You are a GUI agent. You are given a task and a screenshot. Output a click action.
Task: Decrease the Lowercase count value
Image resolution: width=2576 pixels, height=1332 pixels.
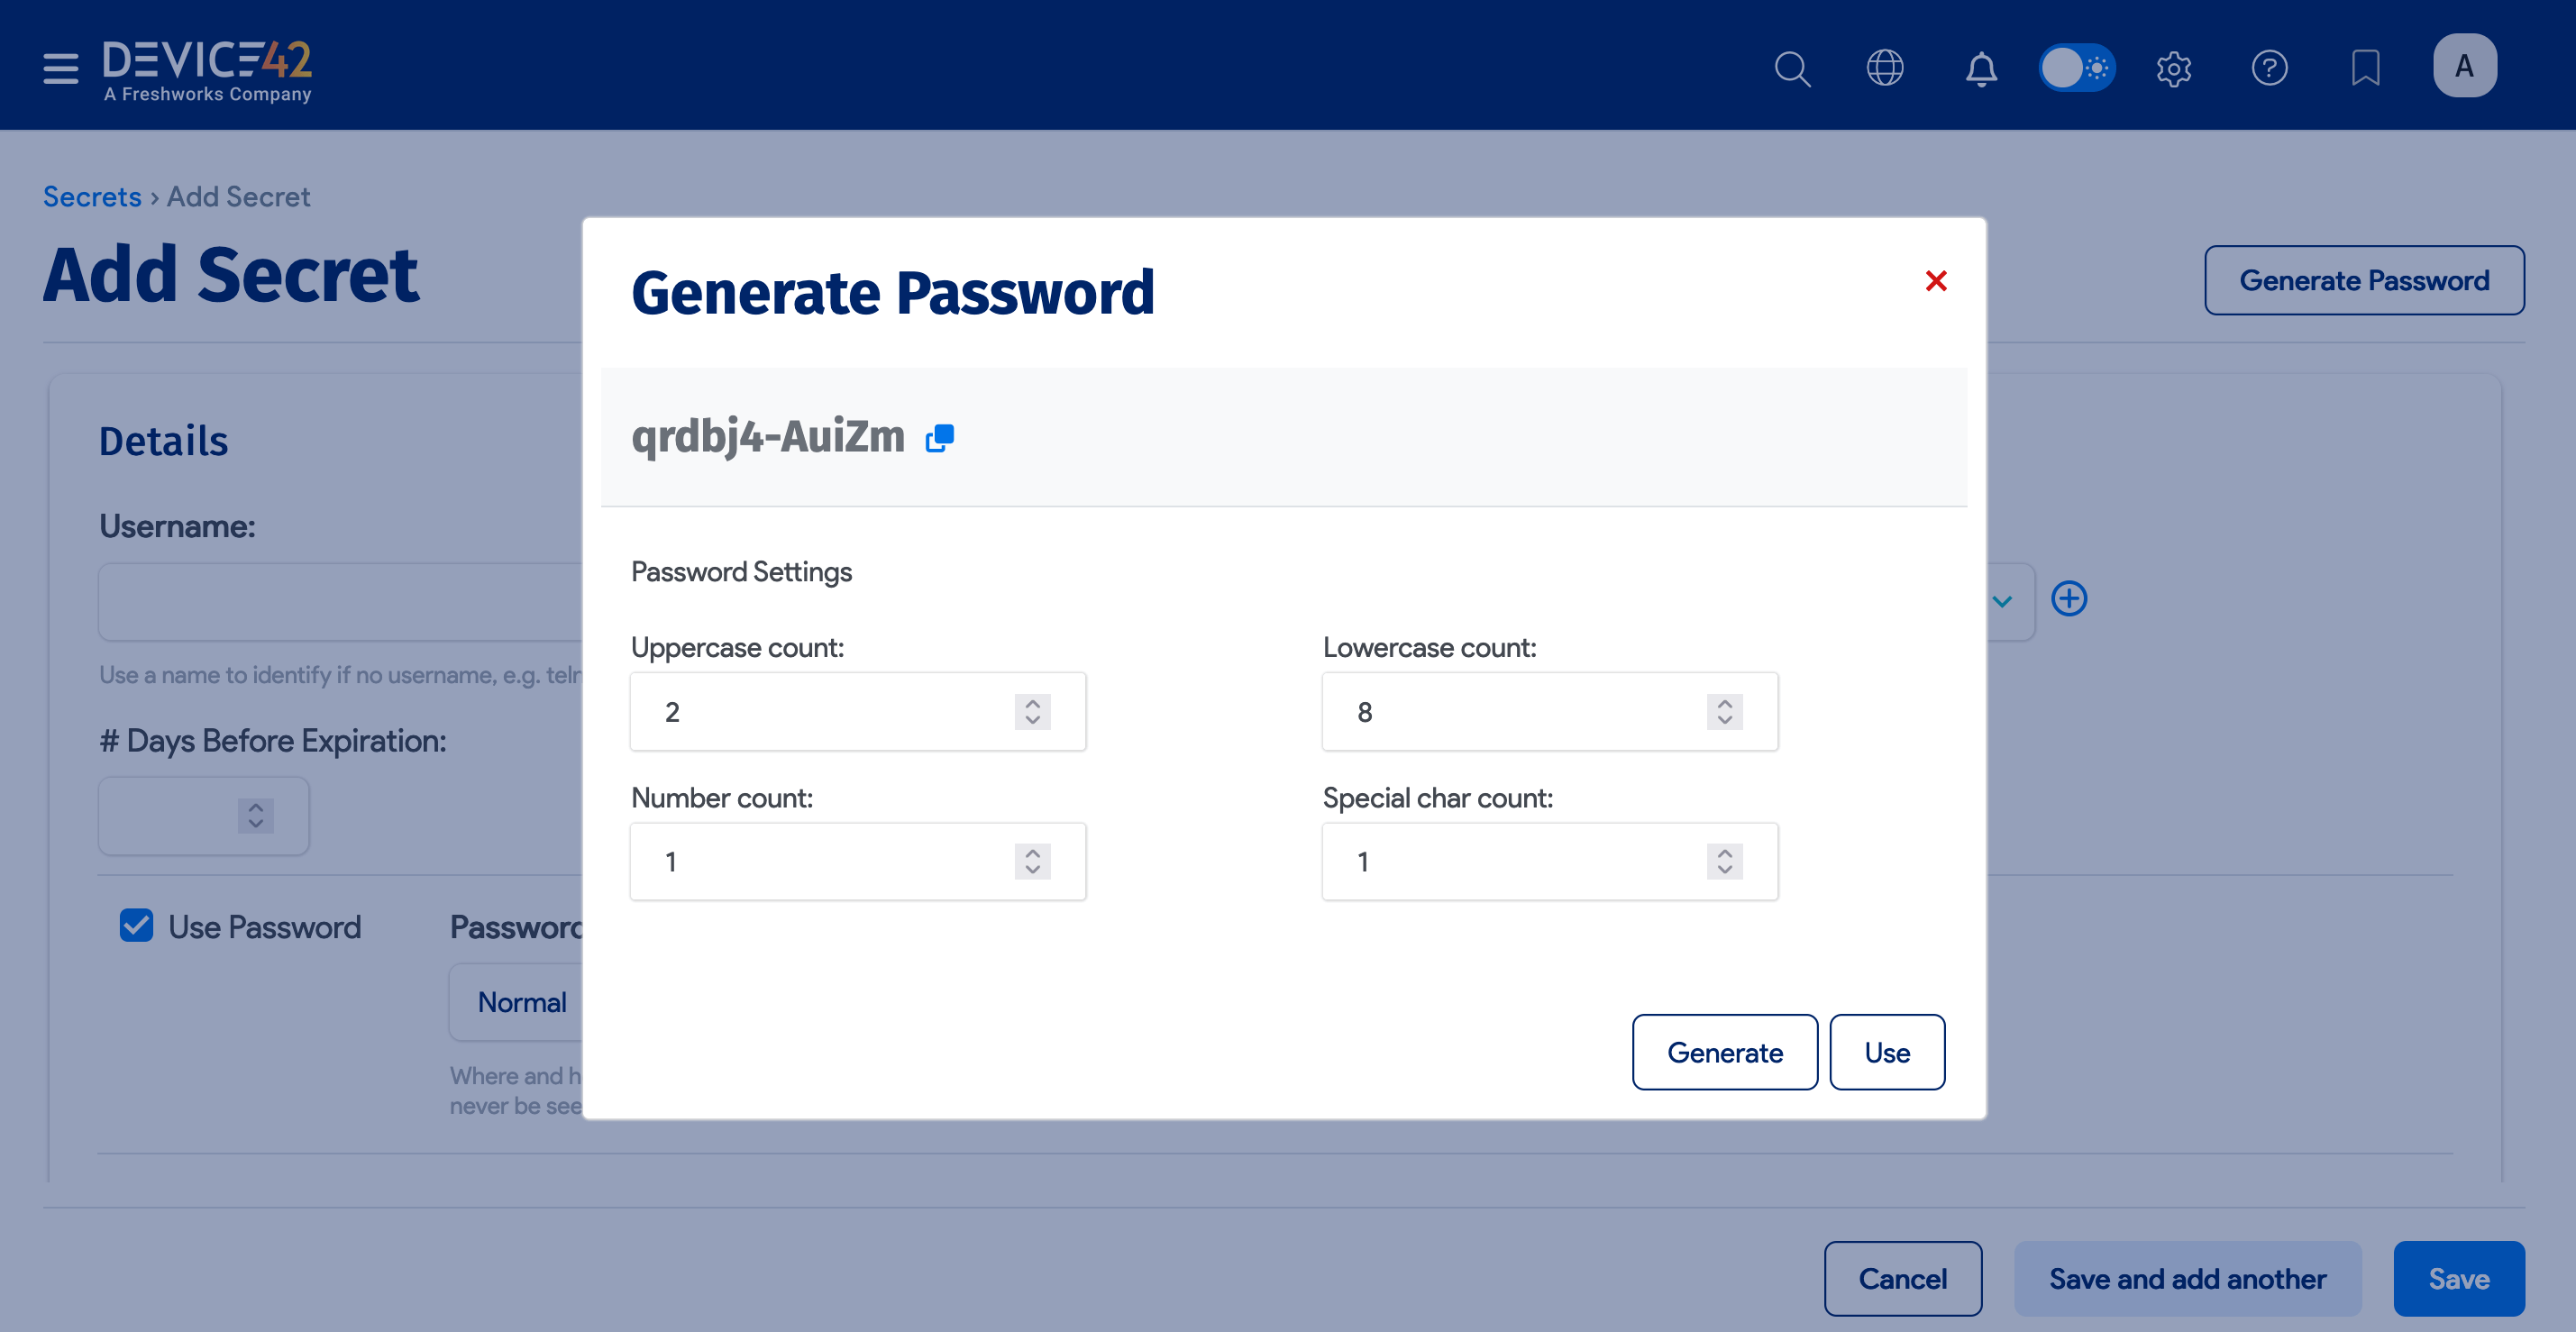tap(1724, 720)
